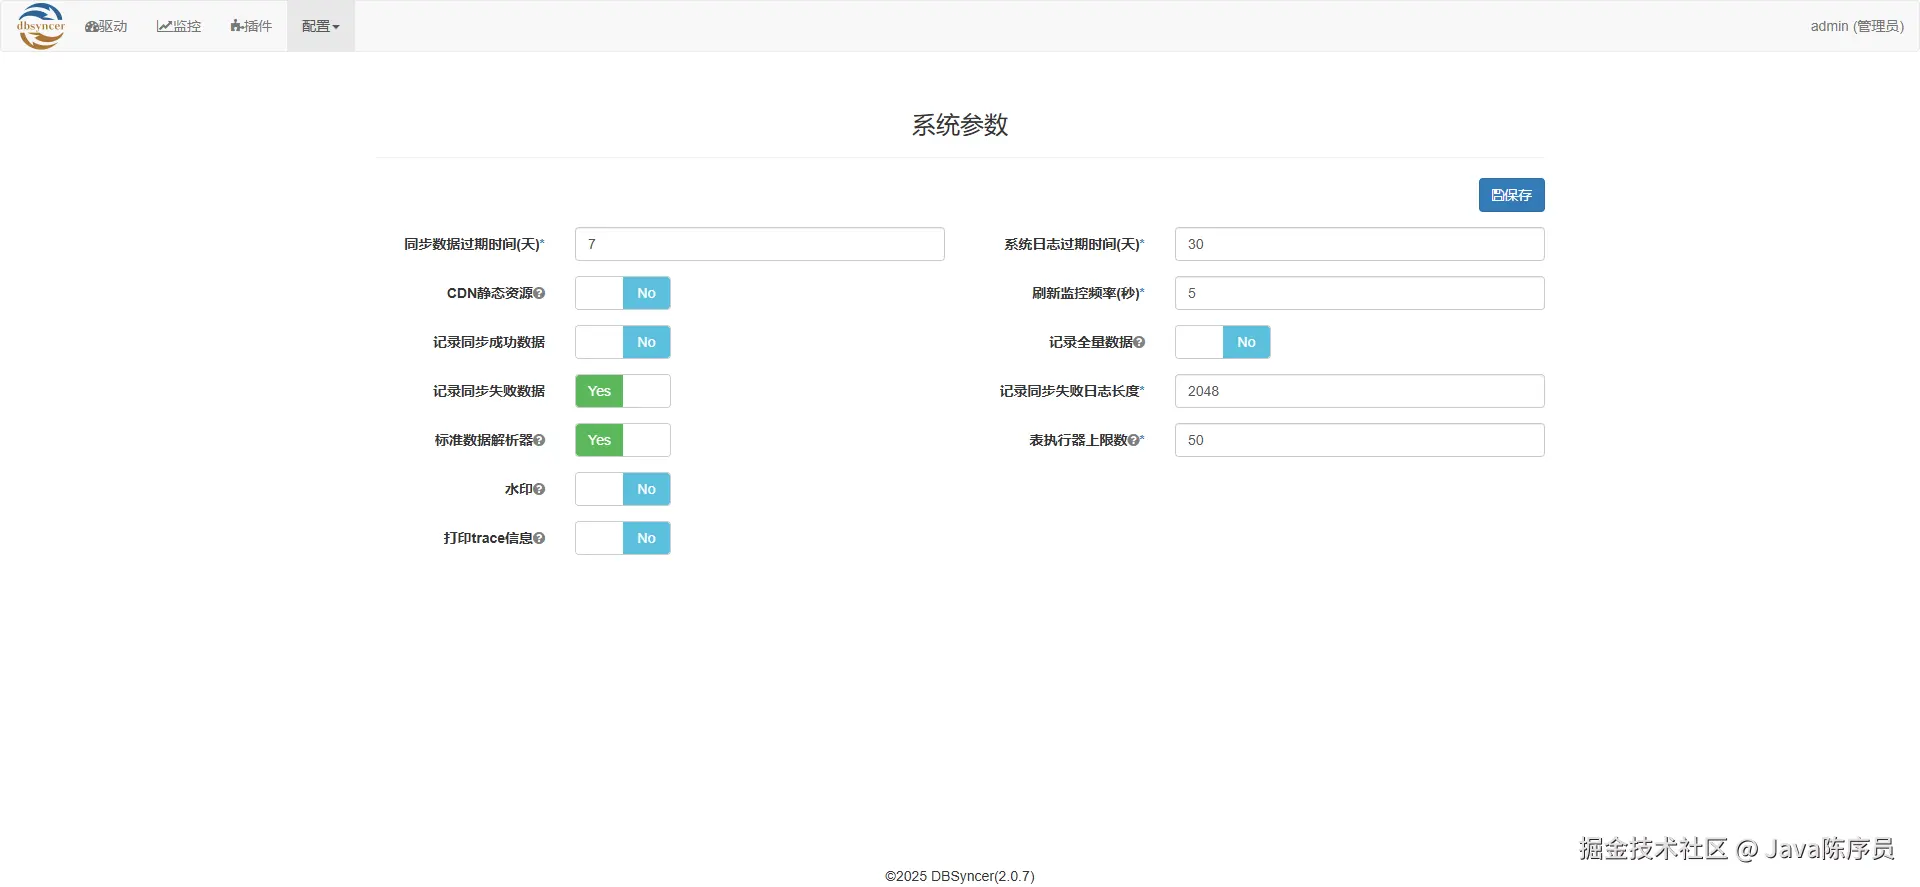
Task: Click the ©2025 DBSyncer(2.0.7) footer text
Action: pos(960,876)
